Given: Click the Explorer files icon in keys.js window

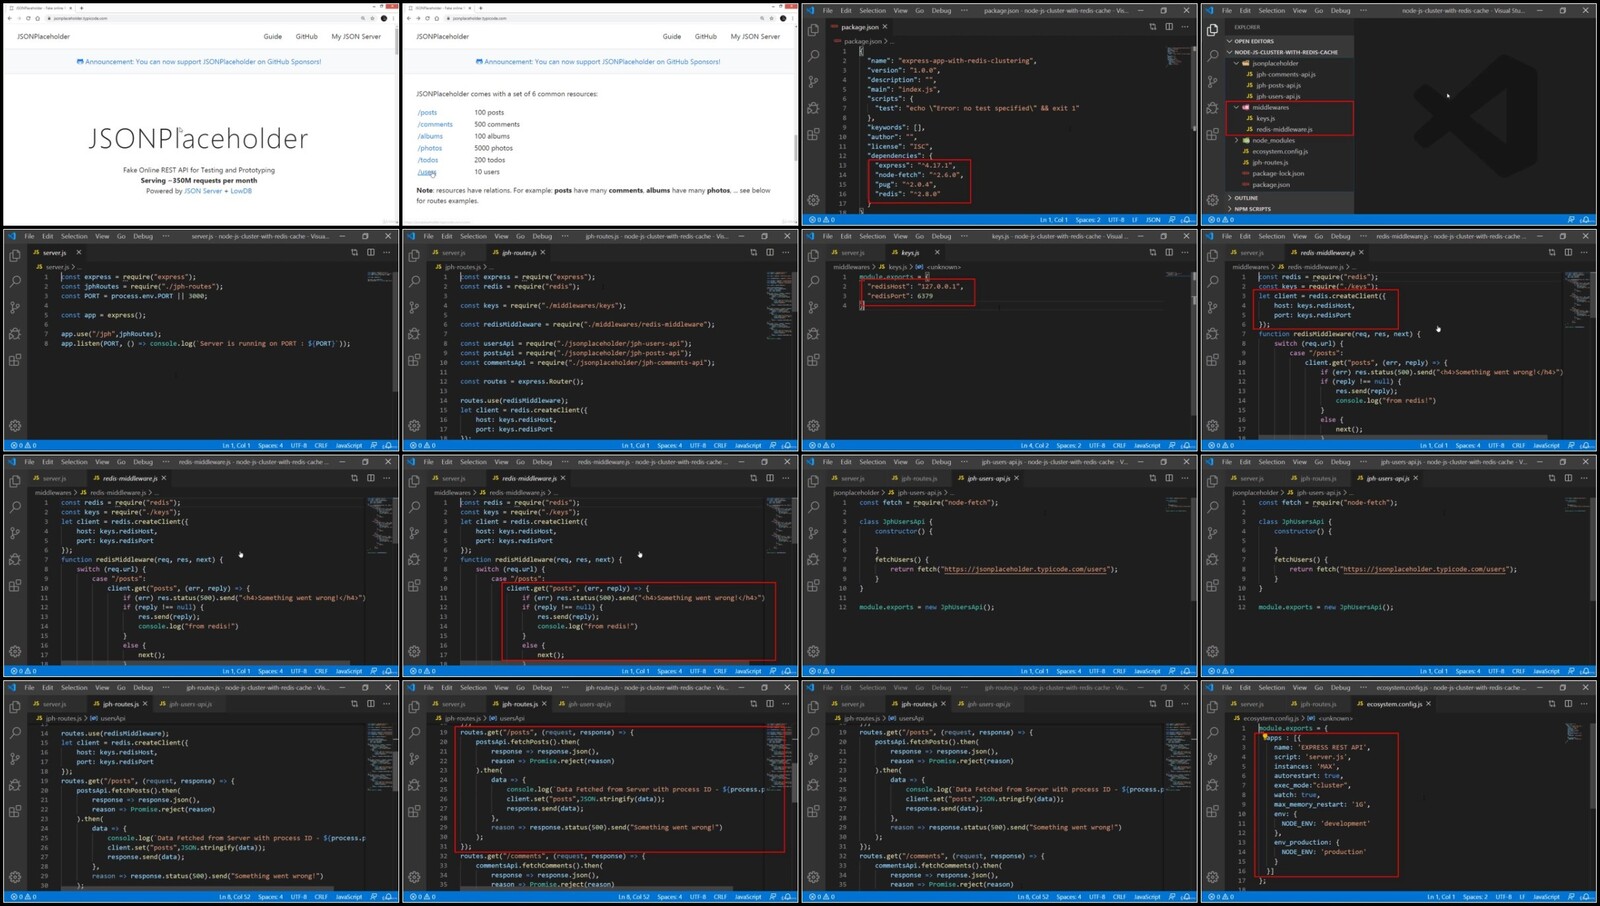Looking at the screenshot, I should point(814,256).
